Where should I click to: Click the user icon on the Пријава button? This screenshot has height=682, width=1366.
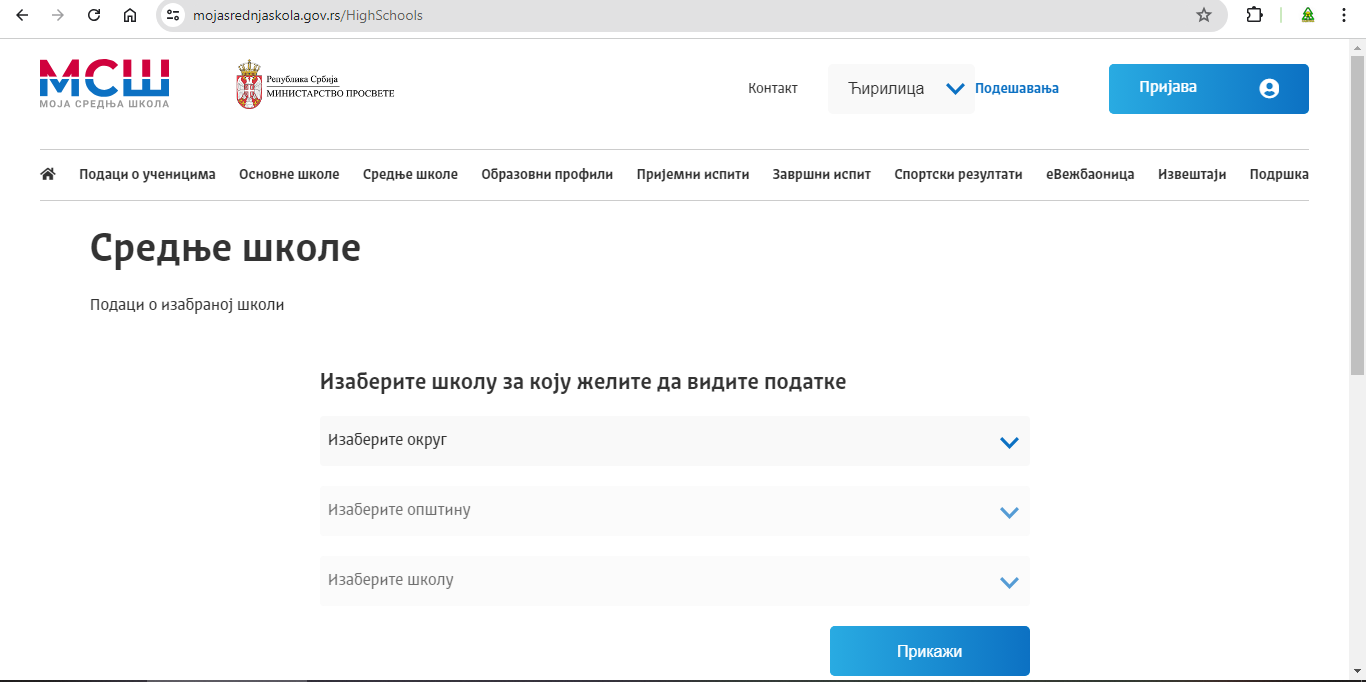1268,88
